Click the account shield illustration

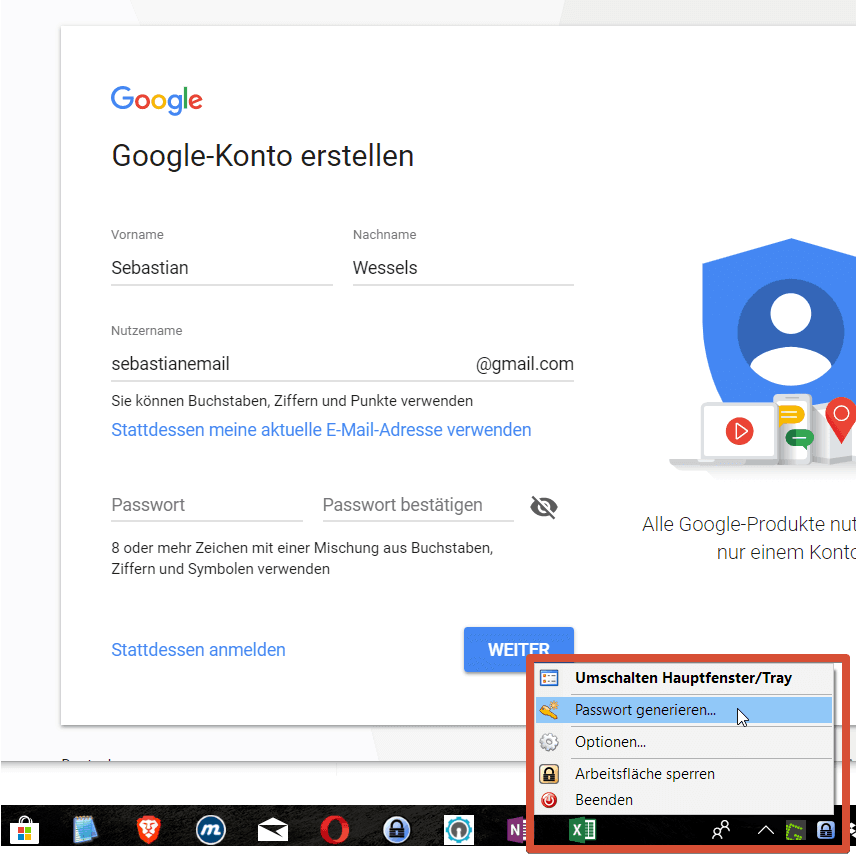point(780,351)
